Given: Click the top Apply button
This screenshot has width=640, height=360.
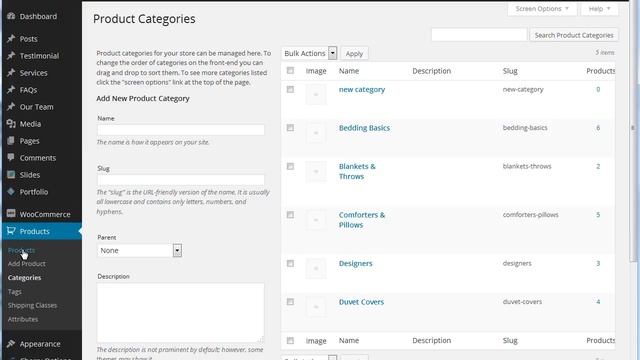Looking at the screenshot, I should (354, 53).
